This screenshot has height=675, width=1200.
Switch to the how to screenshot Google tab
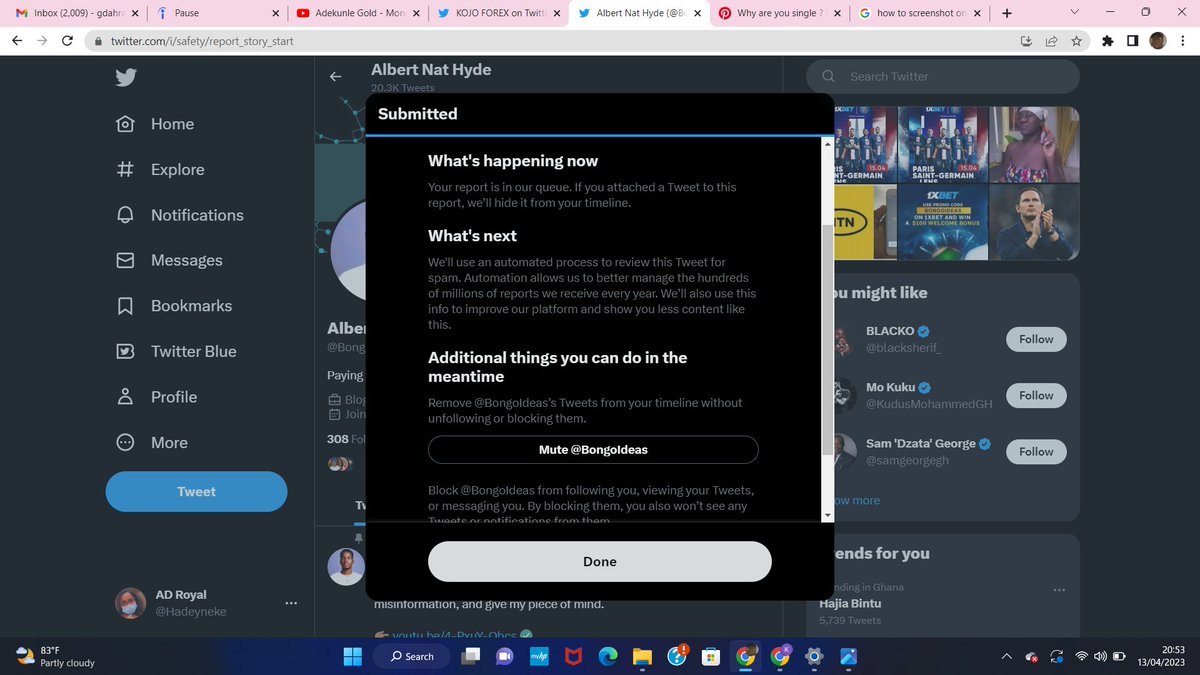pyautogui.click(x=920, y=13)
